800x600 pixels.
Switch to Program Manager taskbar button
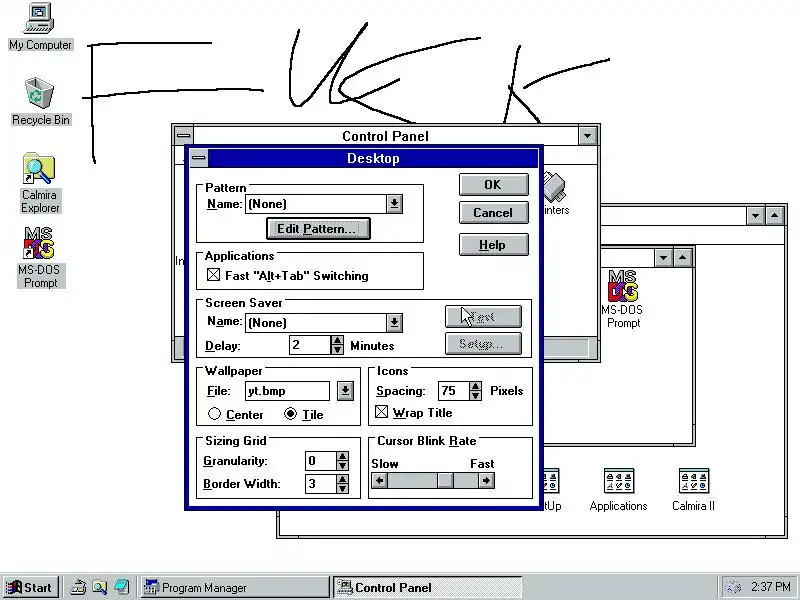click(235, 588)
